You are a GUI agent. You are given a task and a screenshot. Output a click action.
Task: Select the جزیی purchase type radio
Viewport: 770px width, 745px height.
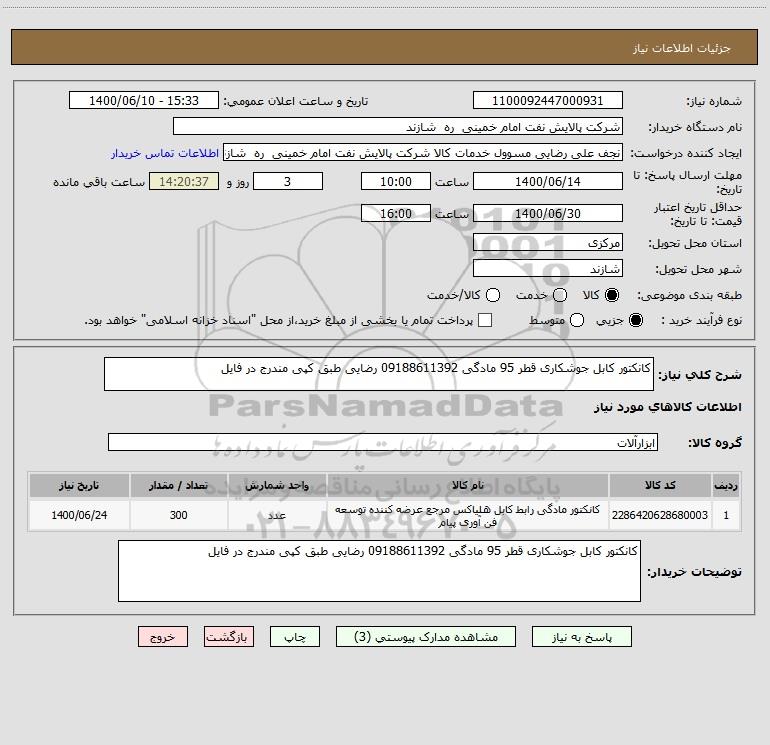(x=636, y=320)
